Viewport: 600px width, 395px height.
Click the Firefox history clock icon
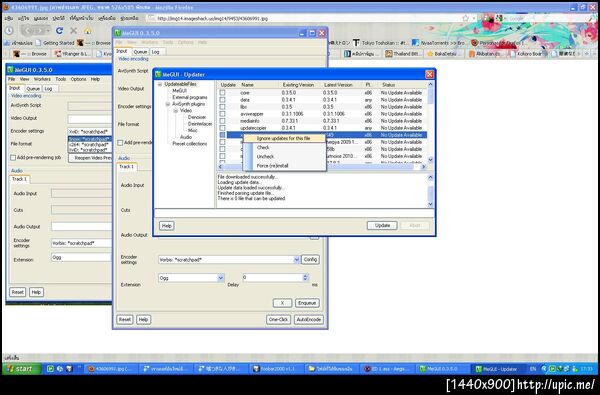9,31
